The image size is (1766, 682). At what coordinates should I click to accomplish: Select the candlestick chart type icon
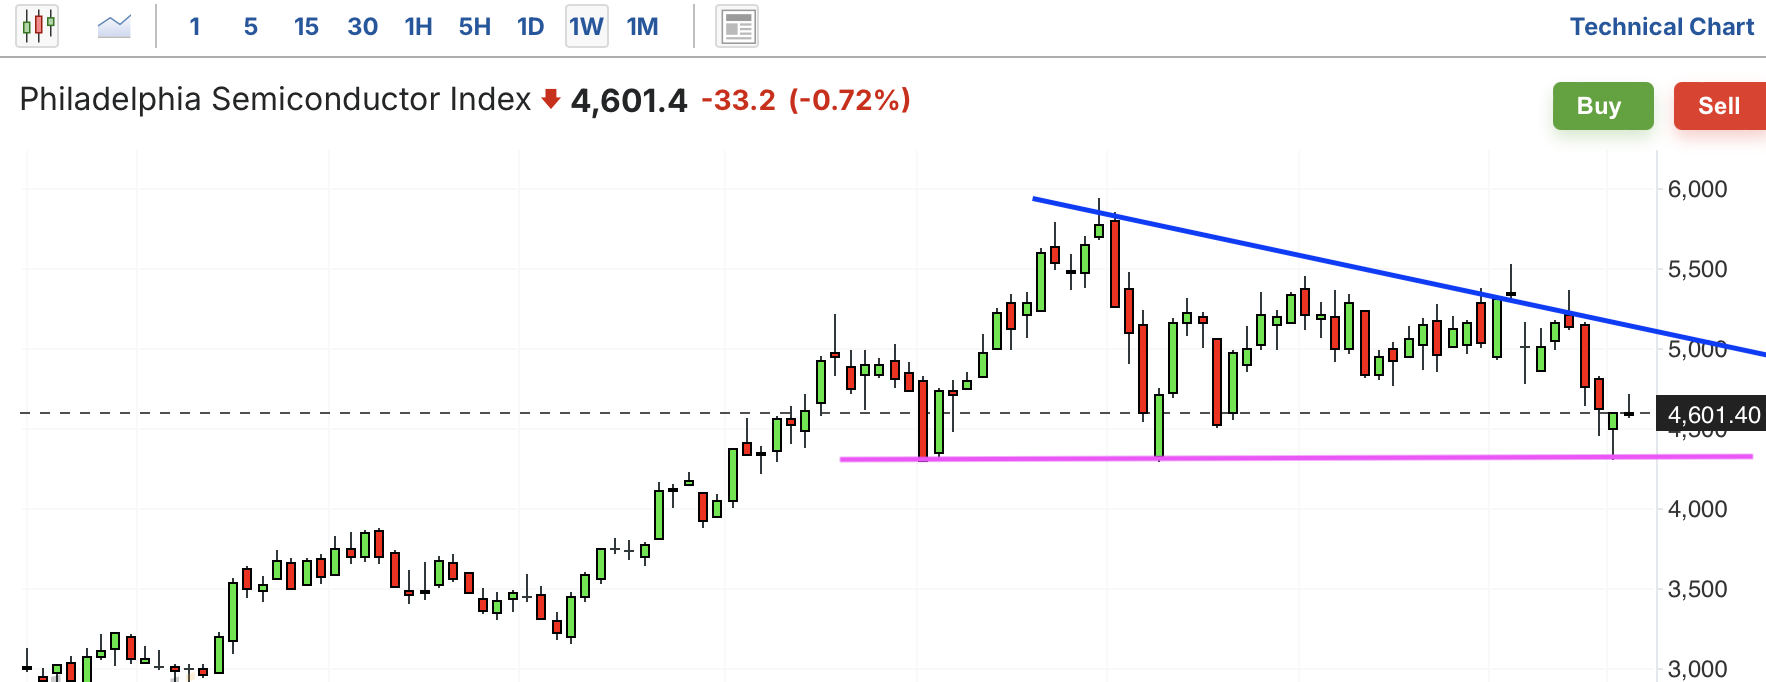(38, 26)
